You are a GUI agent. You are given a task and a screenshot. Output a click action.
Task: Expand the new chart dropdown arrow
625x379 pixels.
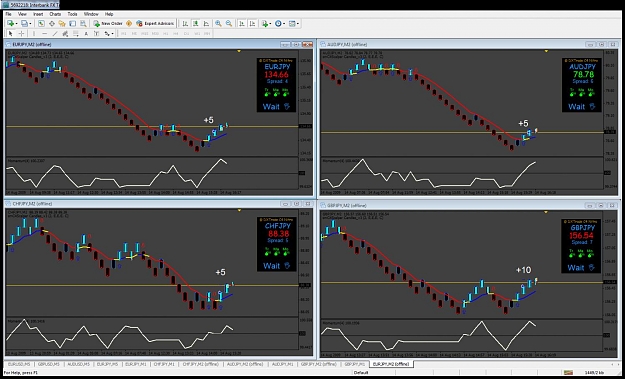point(16,24)
